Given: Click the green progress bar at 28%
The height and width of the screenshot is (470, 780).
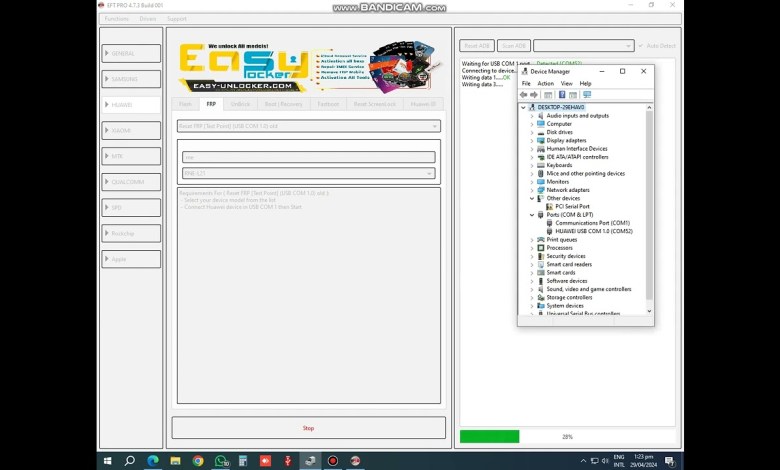Looking at the screenshot, I should 490,437.
